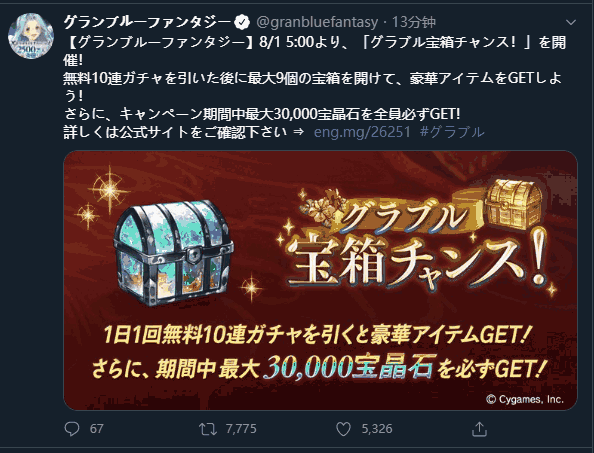Open the share upload icon
The width and height of the screenshot is (594, 453).
479,429
